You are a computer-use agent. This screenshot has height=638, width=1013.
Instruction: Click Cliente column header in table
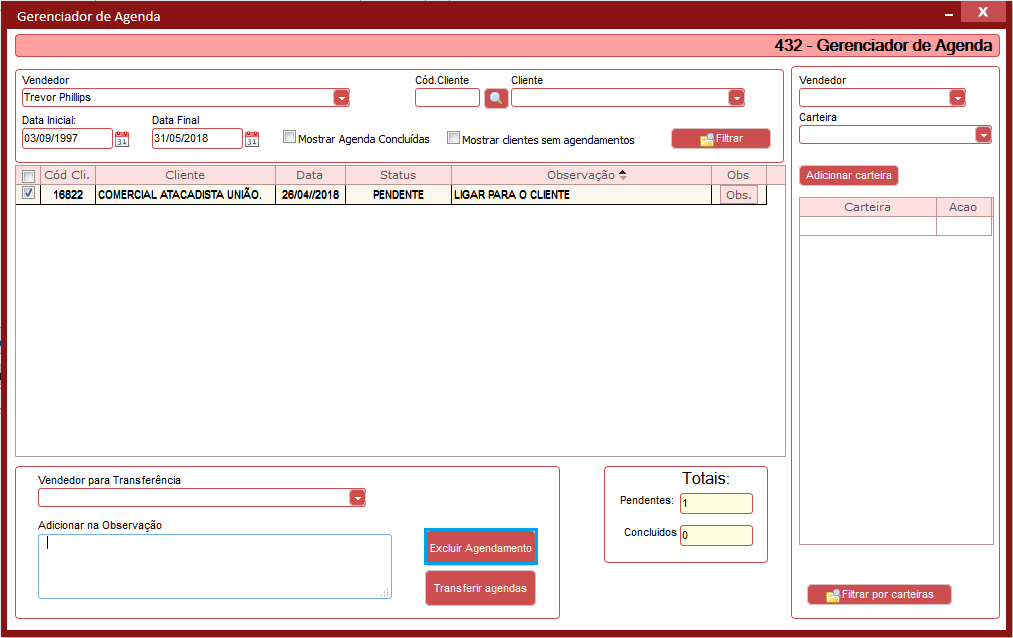click(185, 175)
